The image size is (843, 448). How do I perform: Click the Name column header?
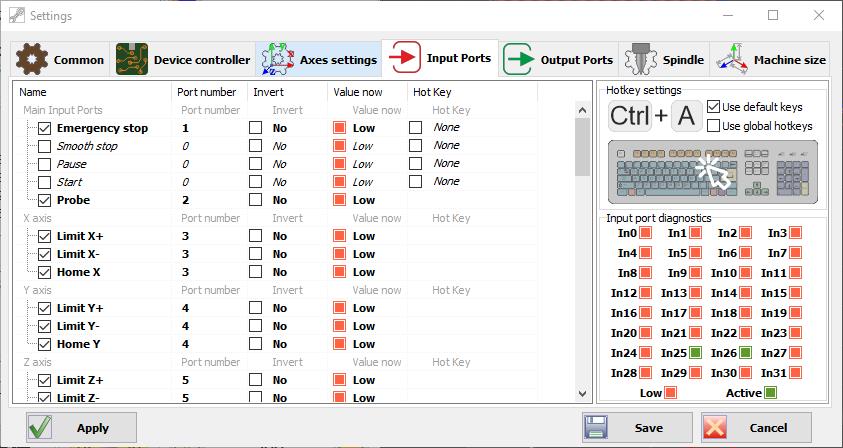(x=91, y=92)
